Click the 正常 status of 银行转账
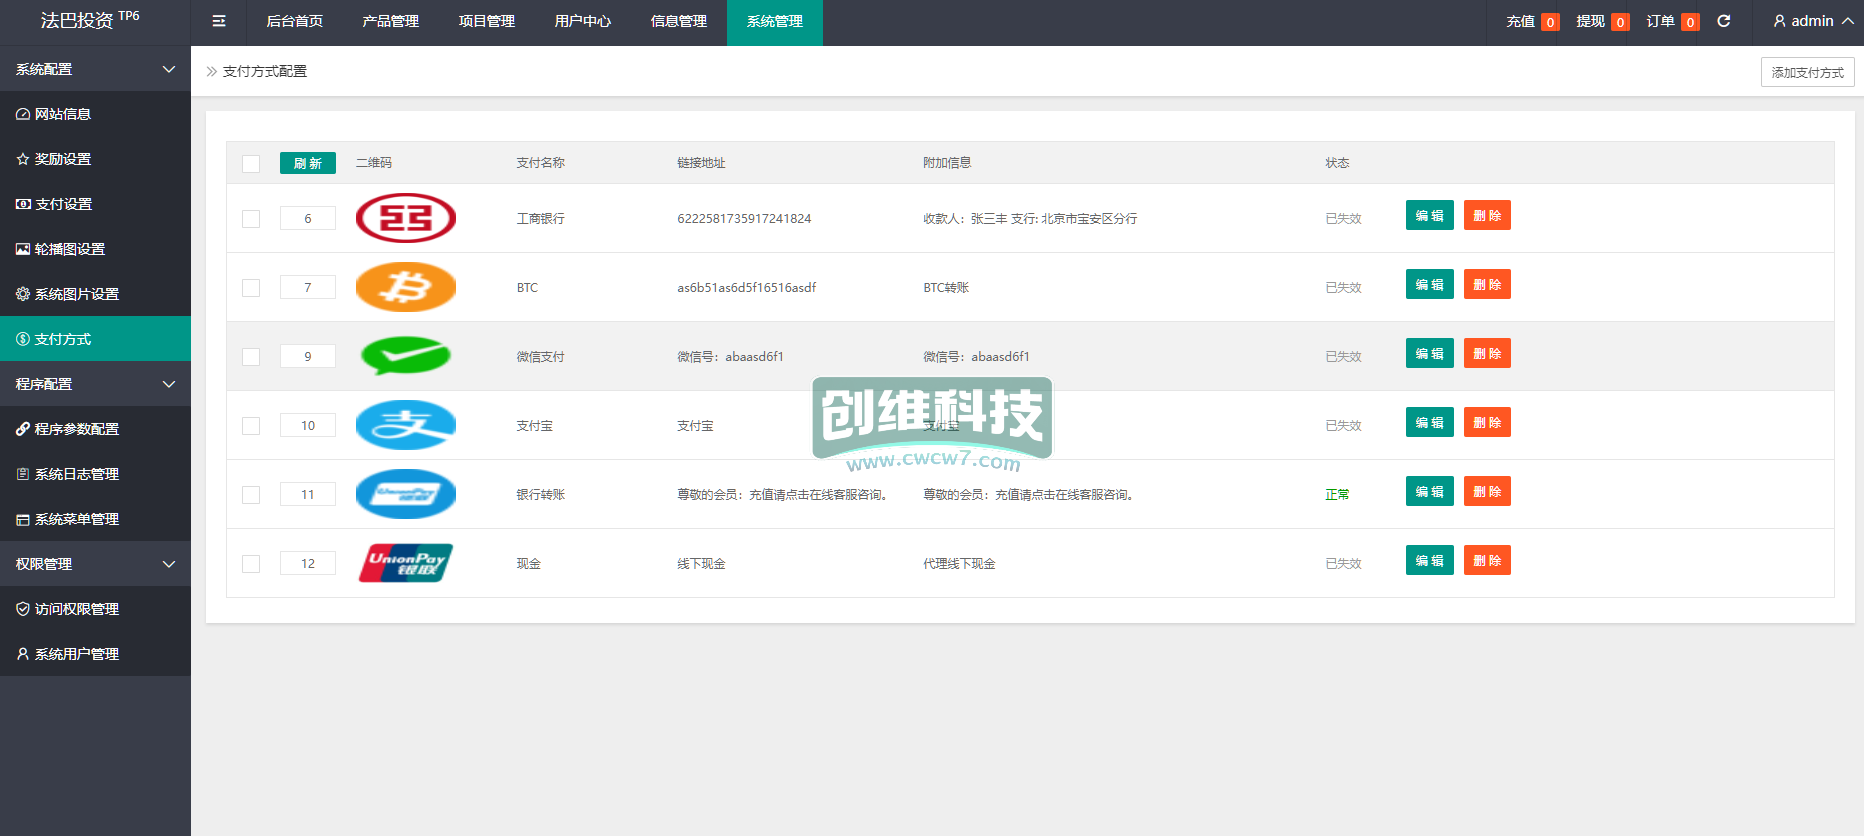1864x836 pixels. click(1337, 494)
